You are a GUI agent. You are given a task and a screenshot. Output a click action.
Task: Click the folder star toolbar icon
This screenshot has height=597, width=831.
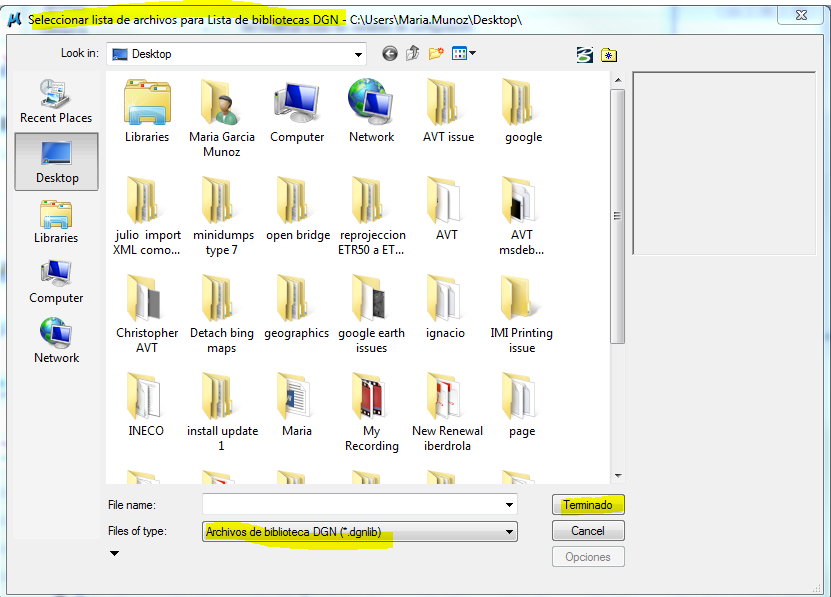tap(609, 54)
